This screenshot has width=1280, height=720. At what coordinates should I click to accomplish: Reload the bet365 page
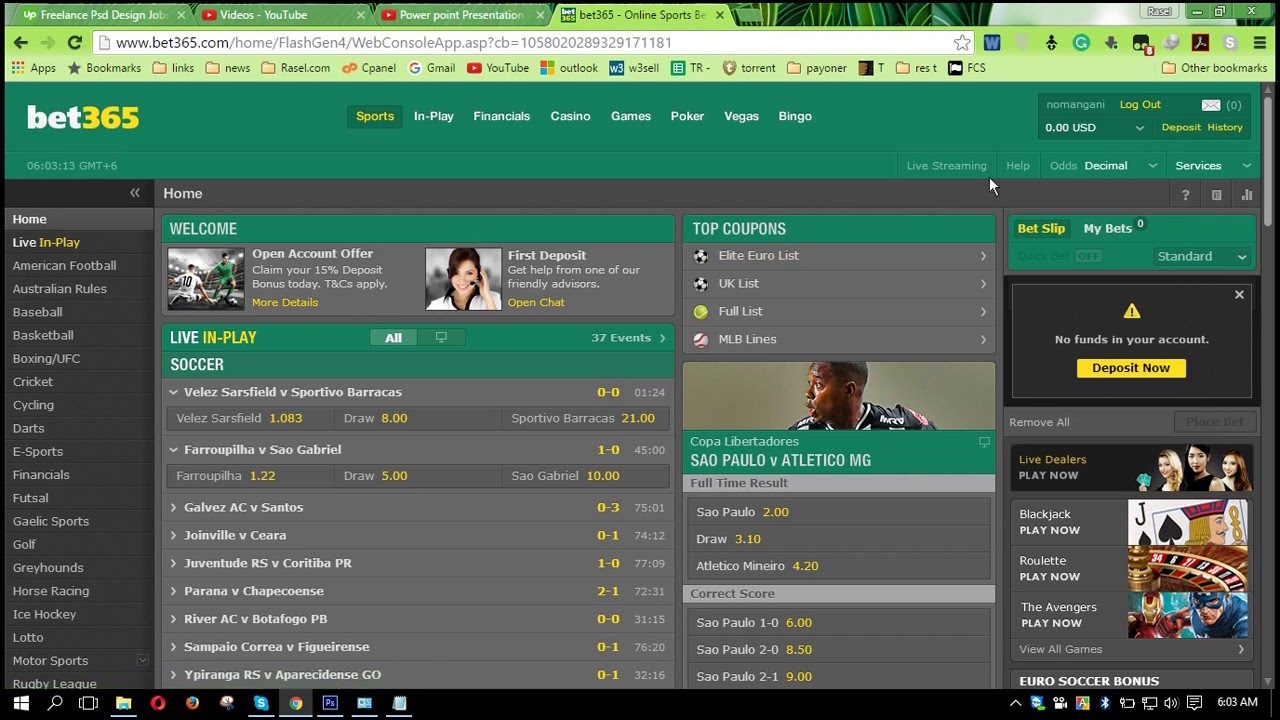pyautogui.click(x=74, y=42)
